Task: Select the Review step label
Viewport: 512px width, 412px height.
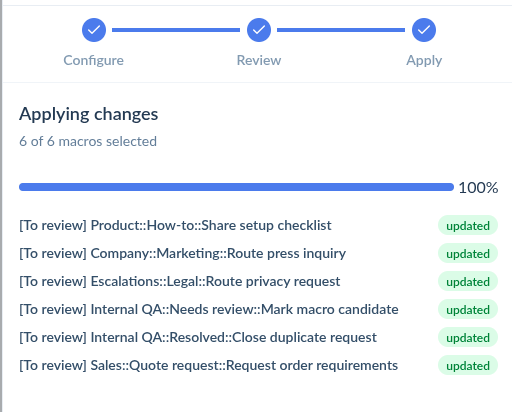Action: [x=259, y=61]
